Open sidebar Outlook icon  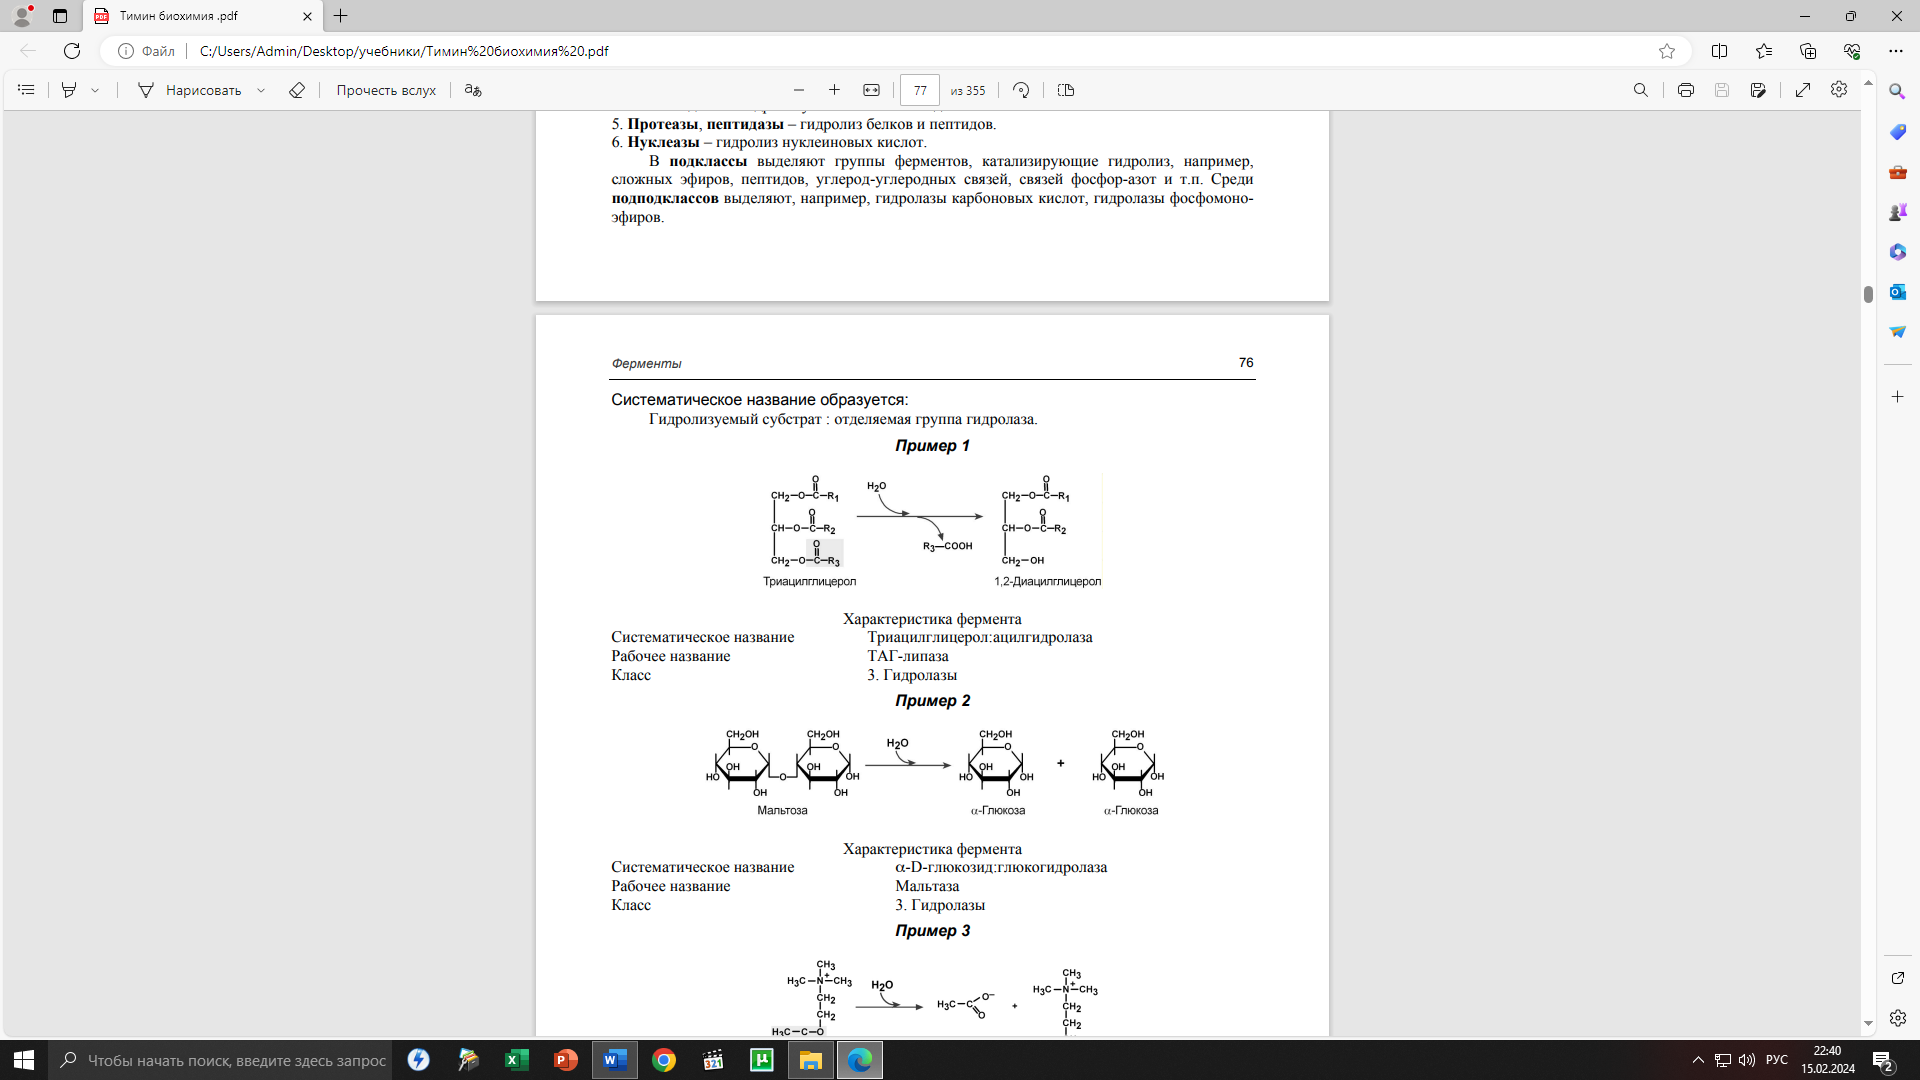(1897, 292)
